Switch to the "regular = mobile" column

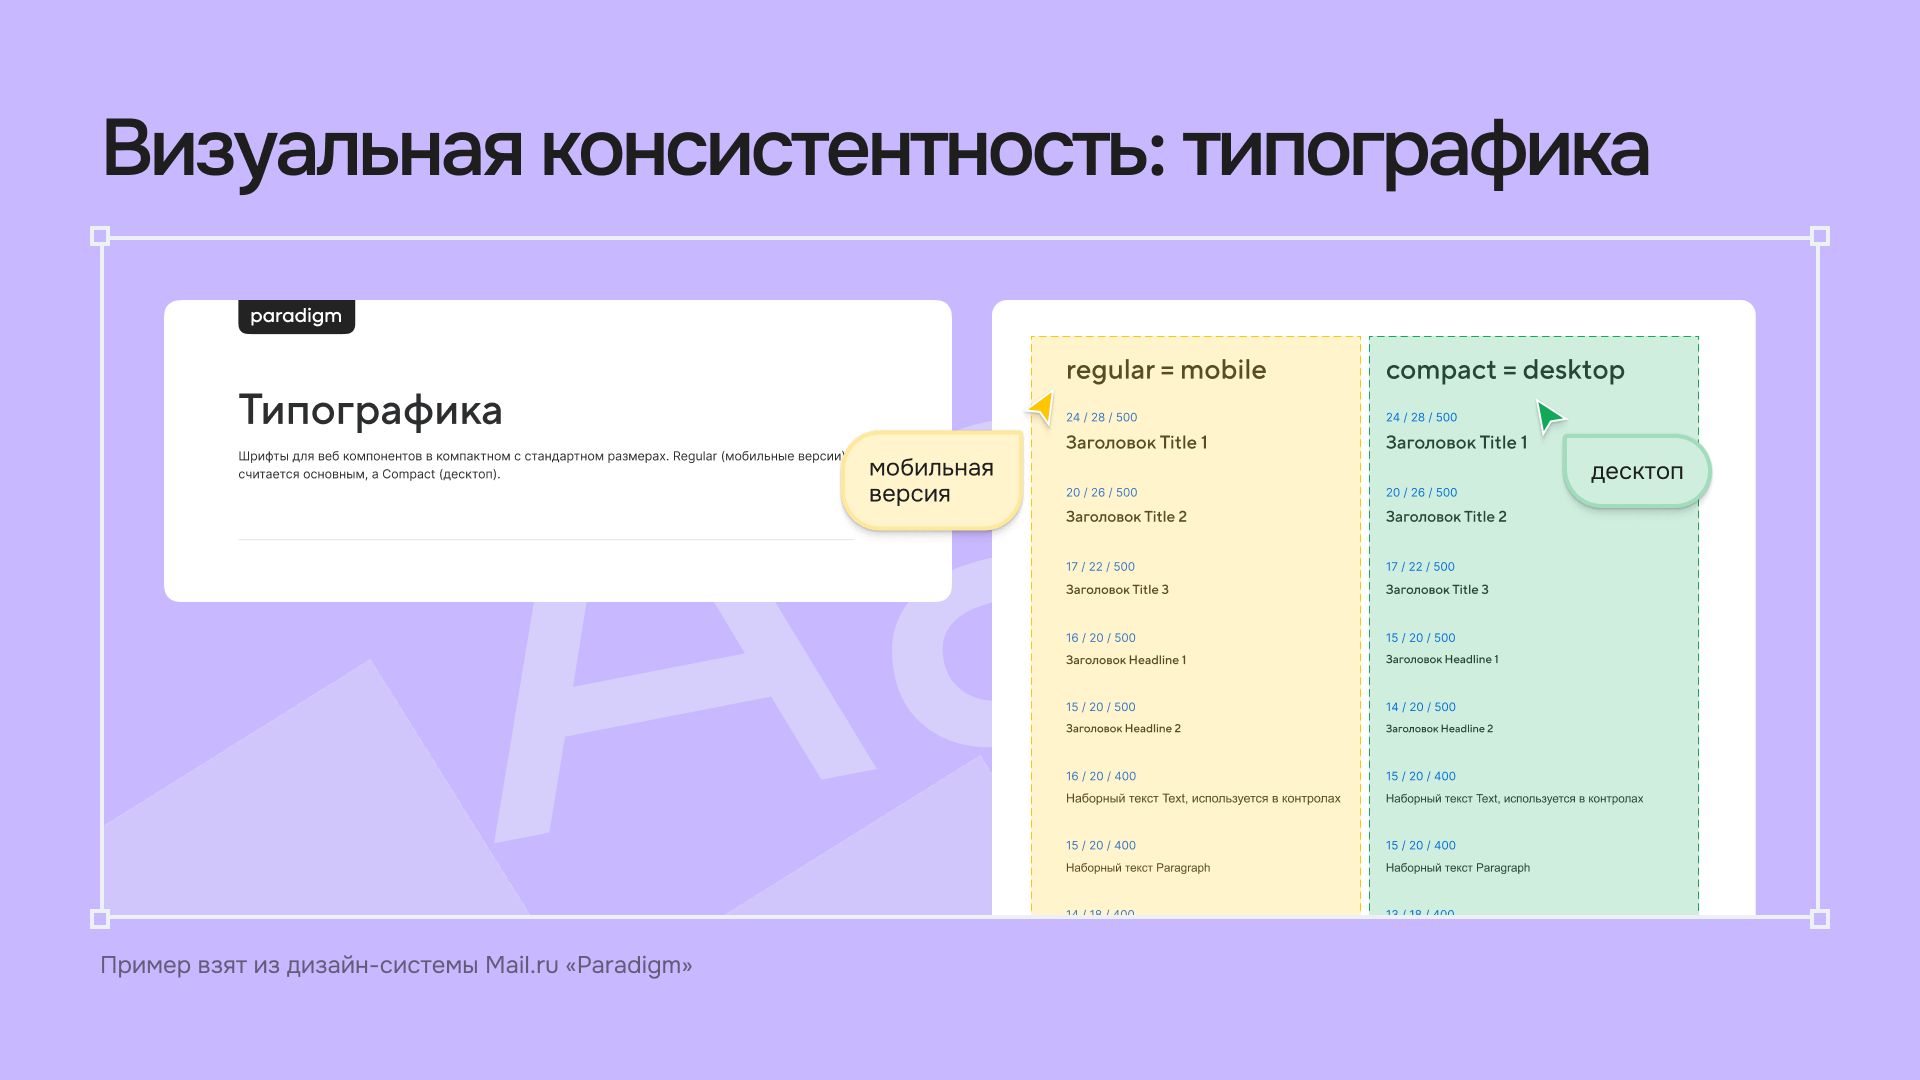1166,370
